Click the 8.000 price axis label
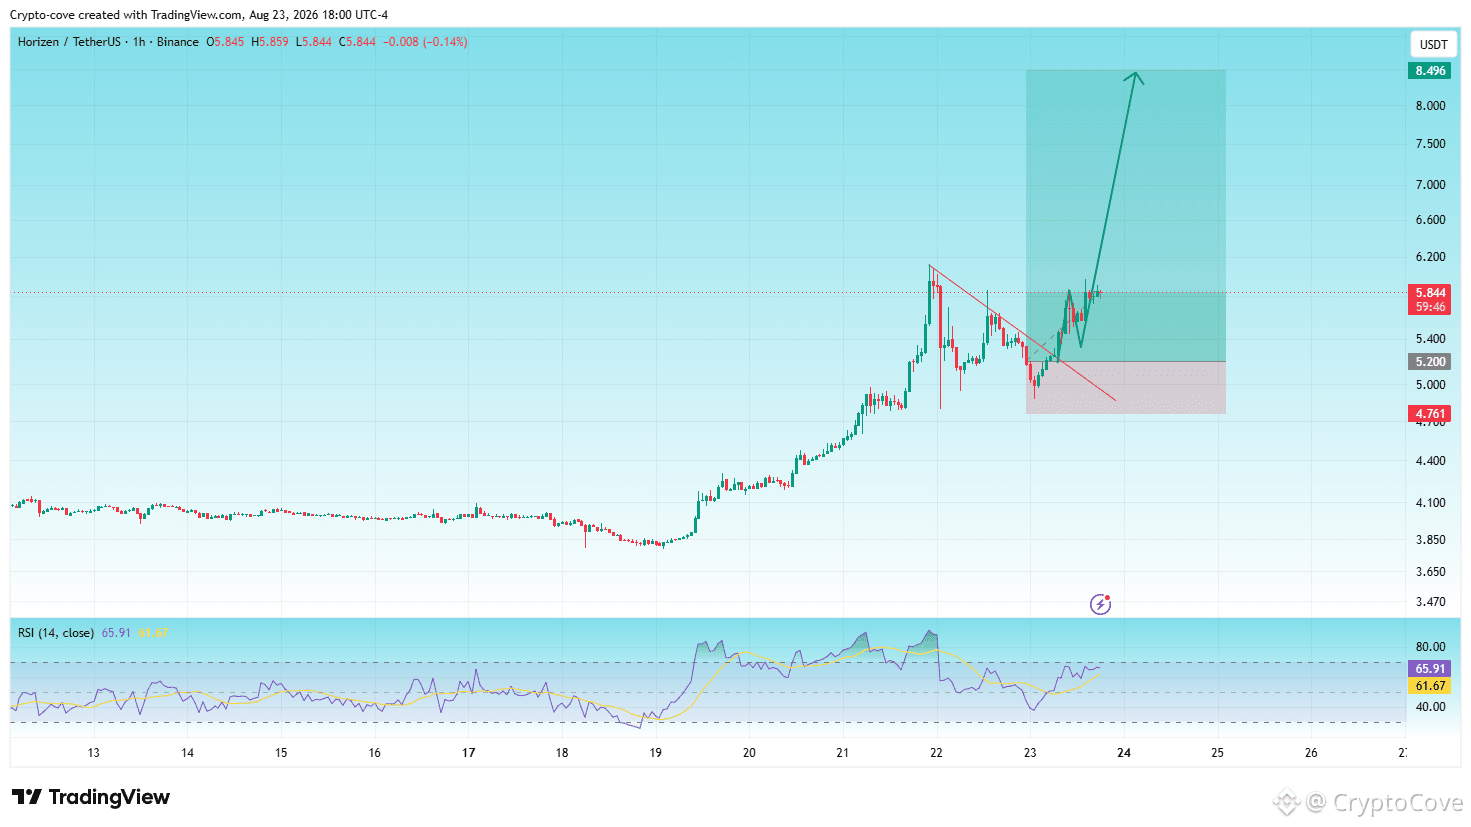This screenshot has height=827, width=1471. click(x=1430, y=106)
